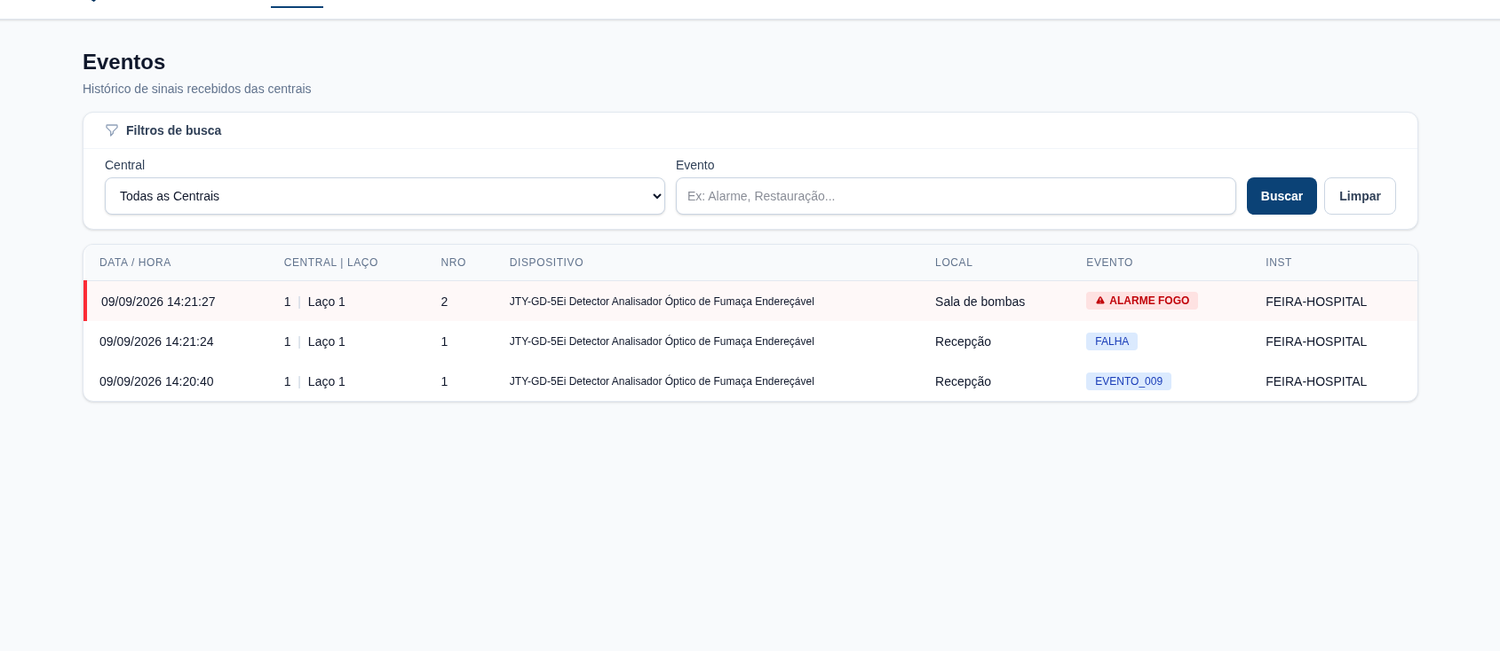Click the 'Evento' column header
1500x651 pixels.
[1110, 262]
